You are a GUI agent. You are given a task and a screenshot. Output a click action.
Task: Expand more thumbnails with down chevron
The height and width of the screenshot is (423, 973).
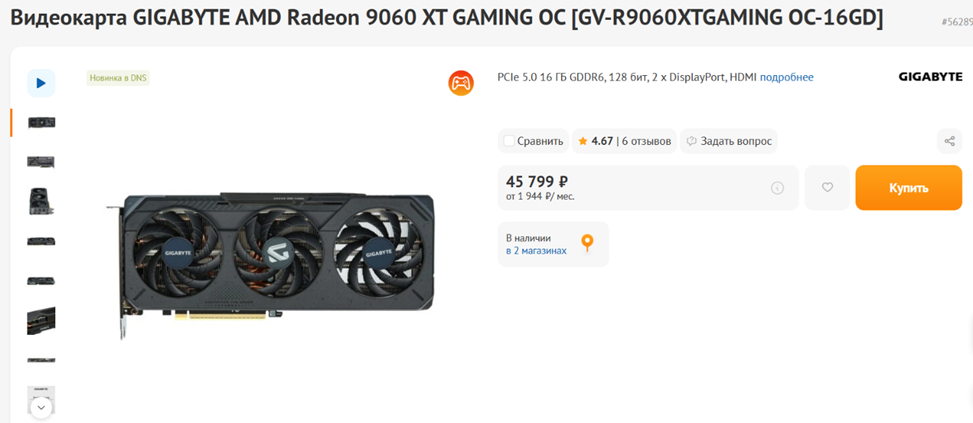click(x=41, y=407)
